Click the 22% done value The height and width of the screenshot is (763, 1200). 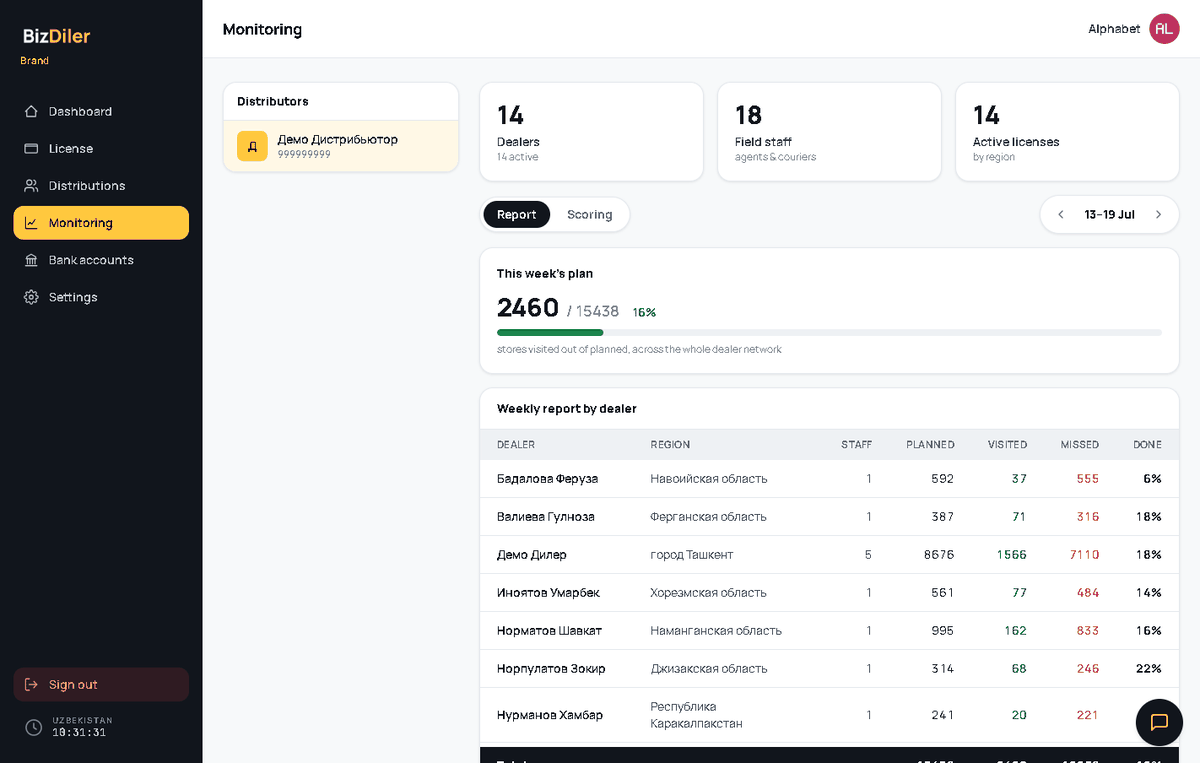(1149, 669)
